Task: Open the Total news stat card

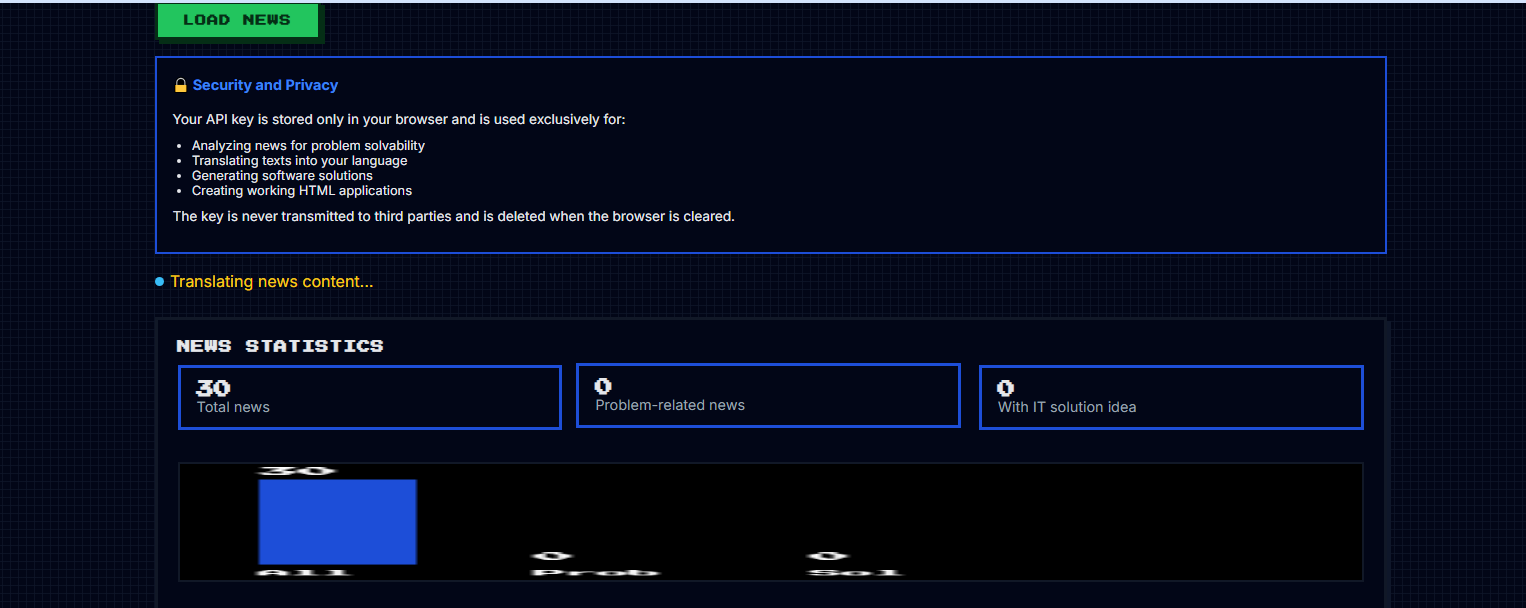Action: pos(370,397)
